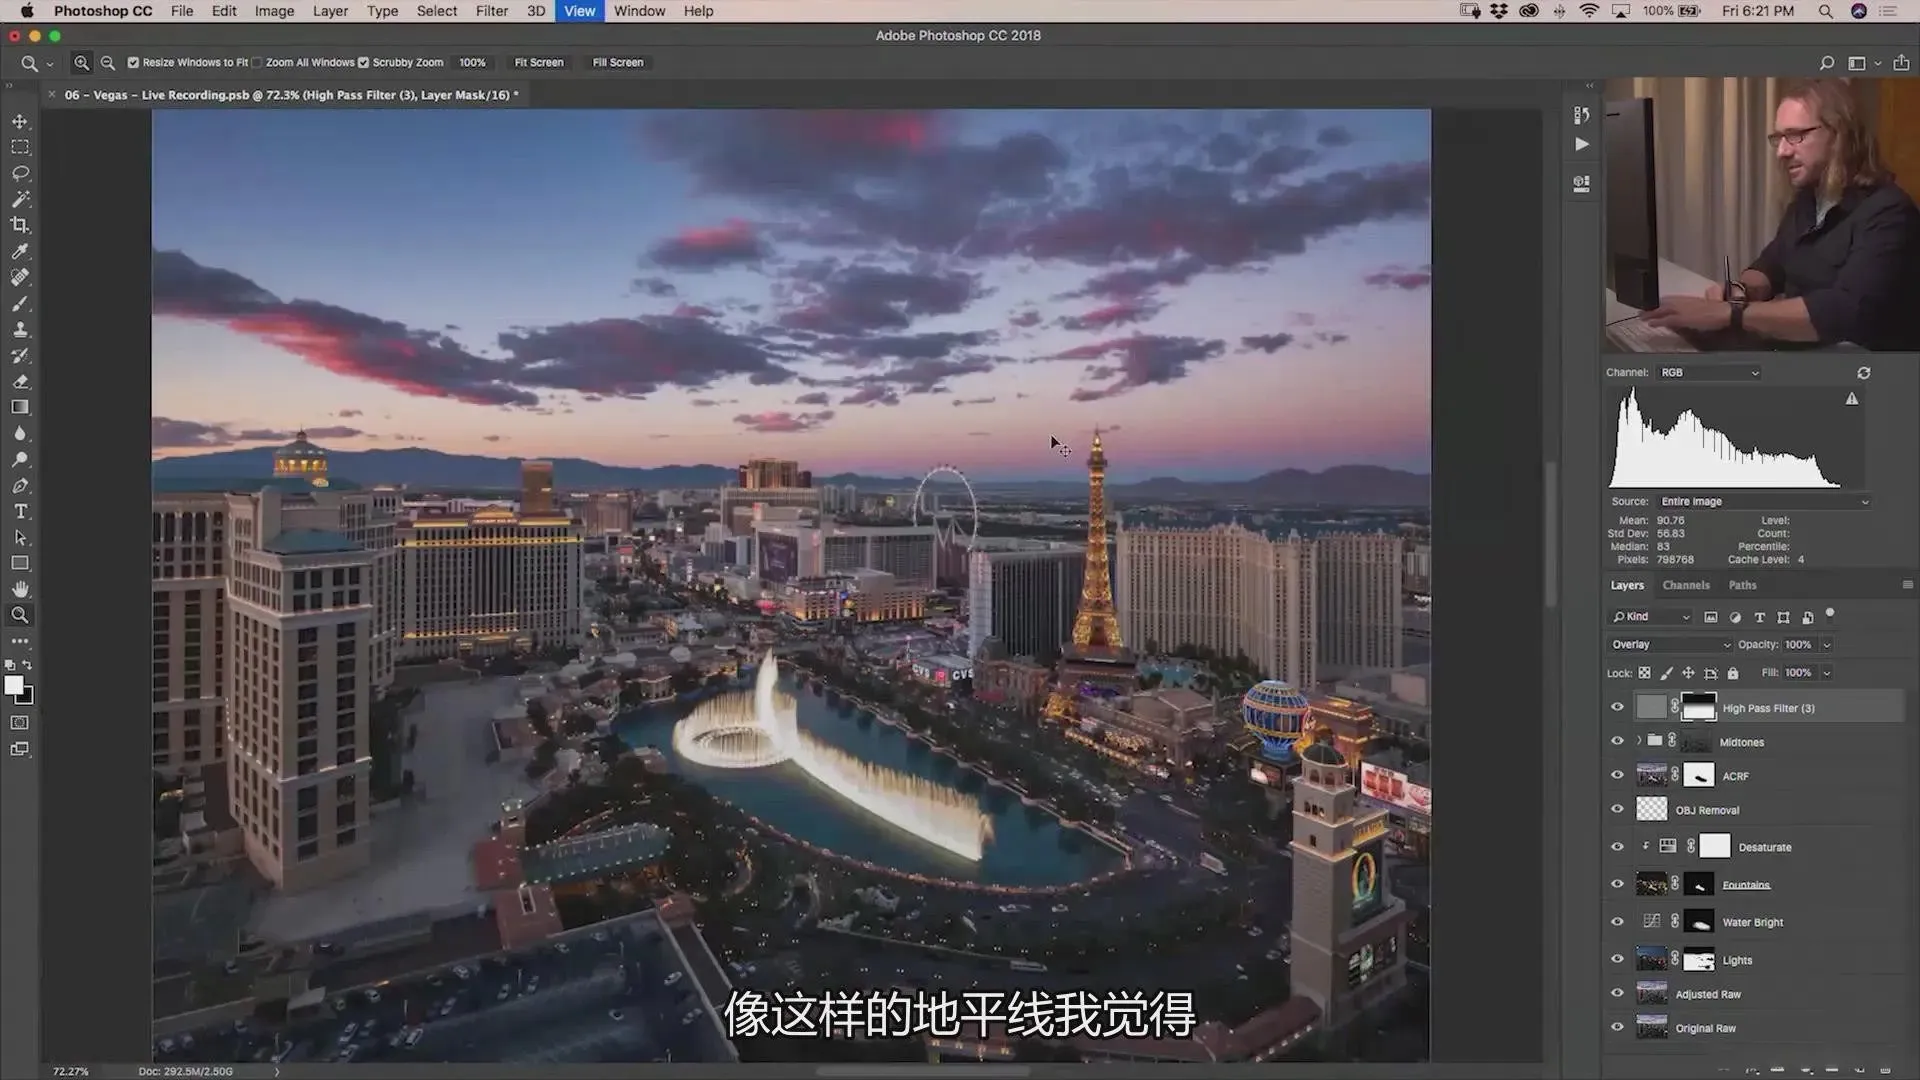Expand the Midtones layer group

point(1639,741)
